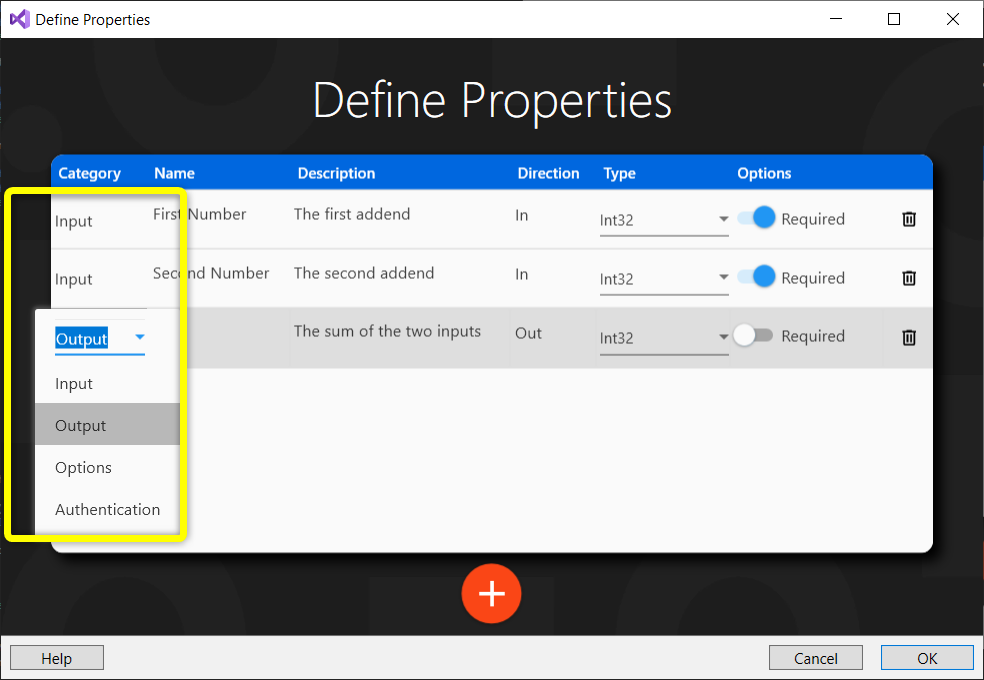
Task: Select Output from the category list
Action: 80,425
